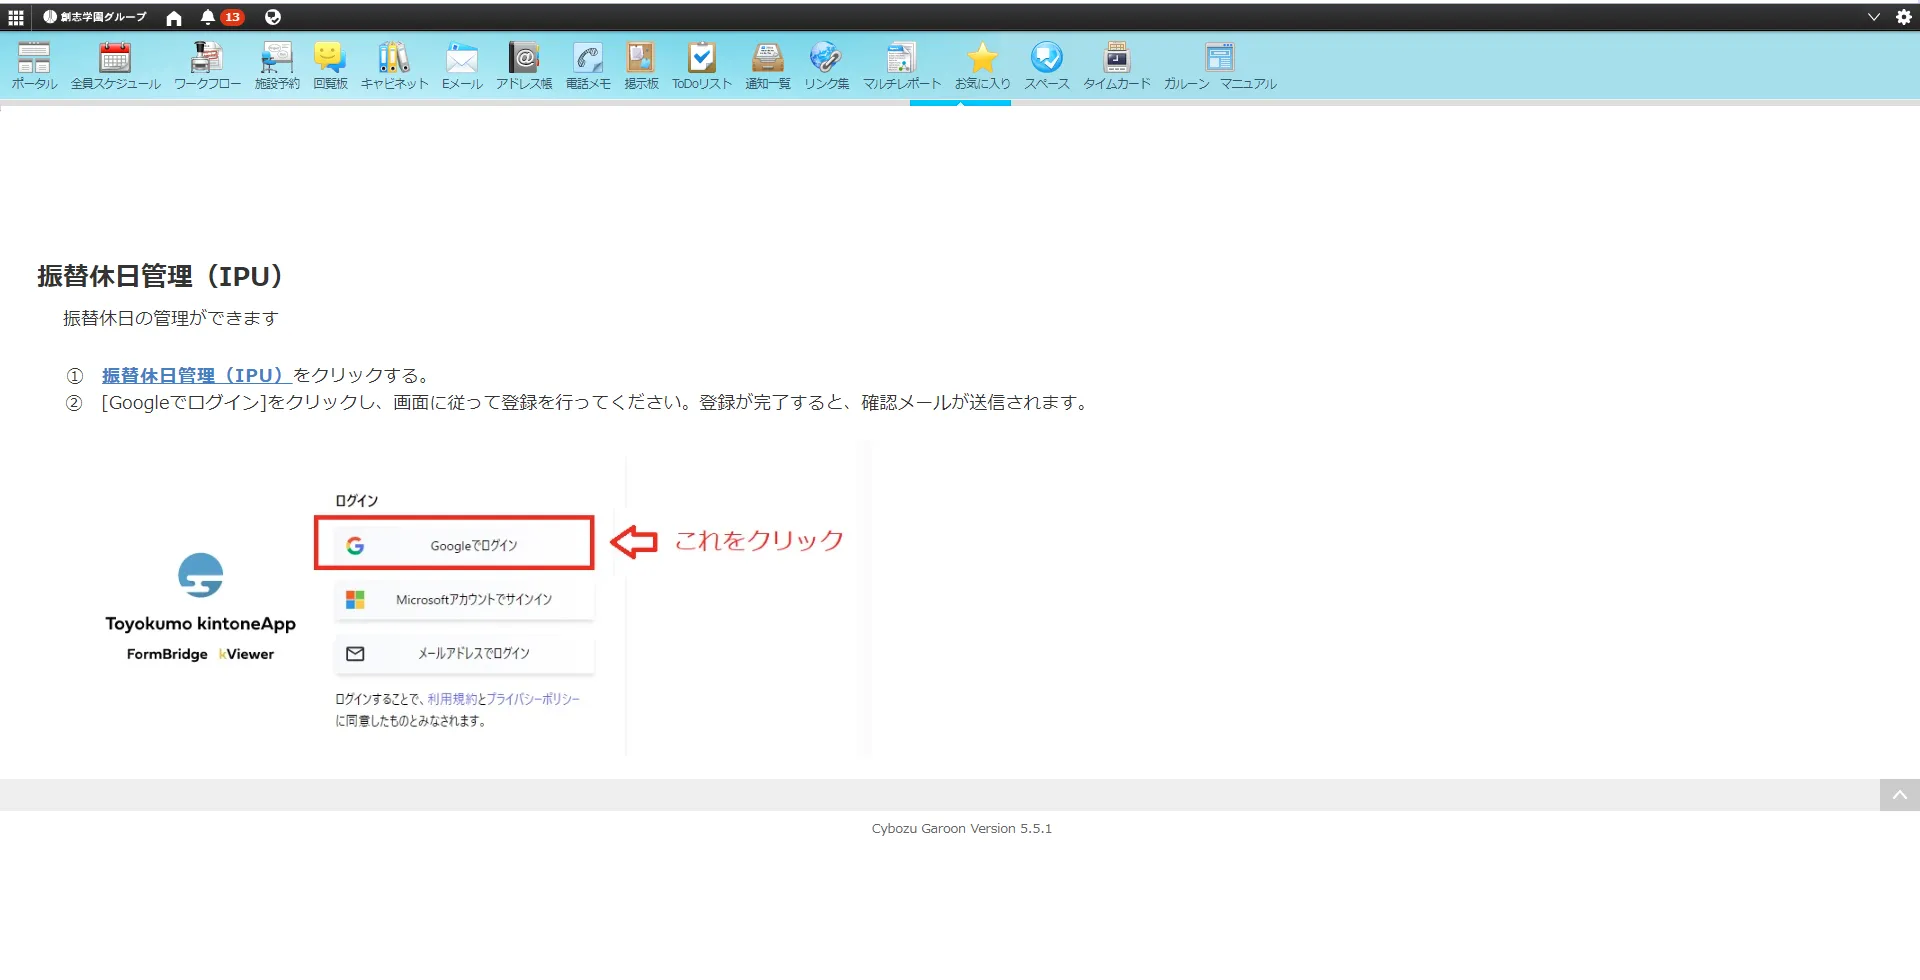This screenshot has height=980, width=1920.
Task: Select the お気に入り favorites tab
Action: (x=982, y=66)
